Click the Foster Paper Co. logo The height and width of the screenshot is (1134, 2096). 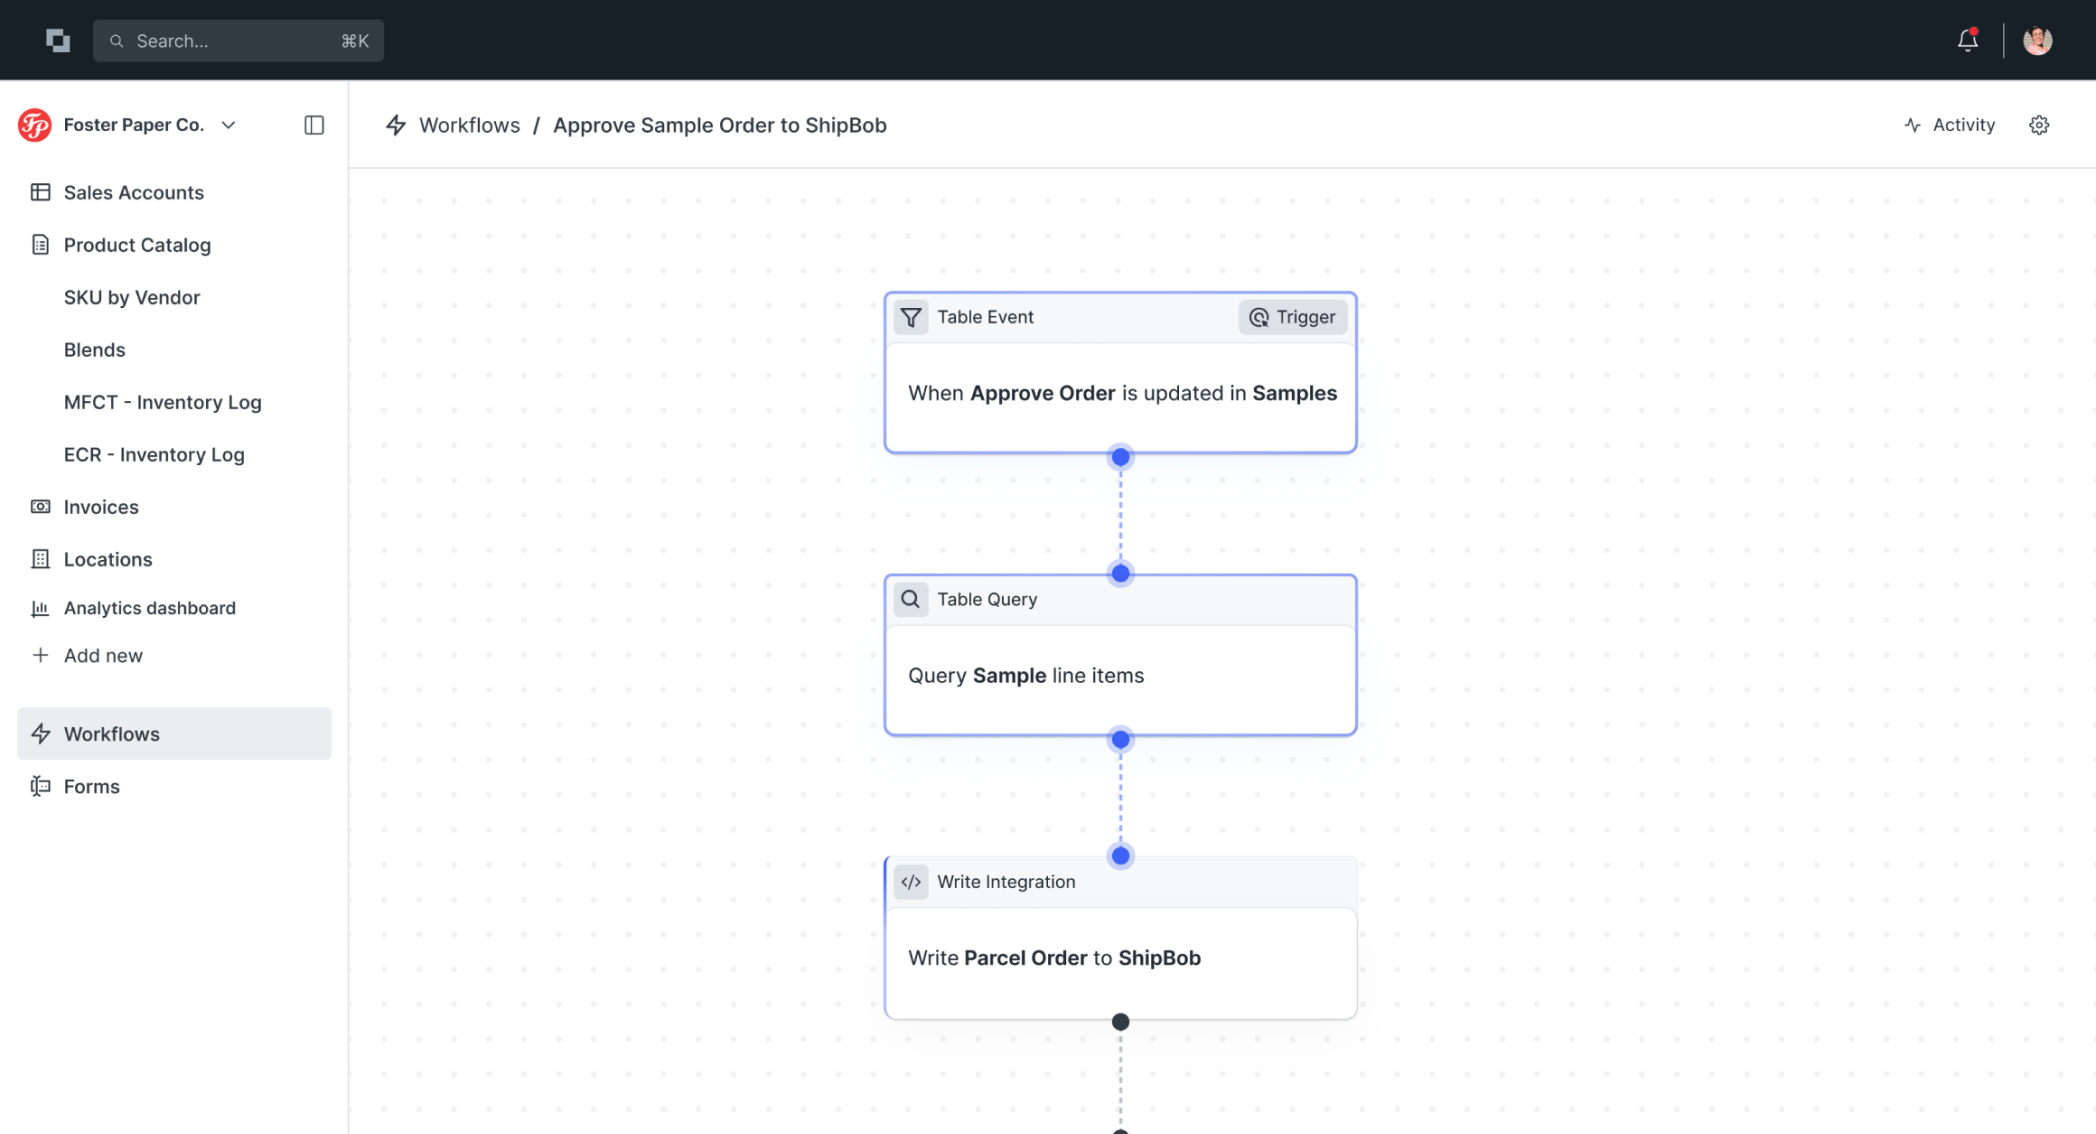[x=35, y=125]
